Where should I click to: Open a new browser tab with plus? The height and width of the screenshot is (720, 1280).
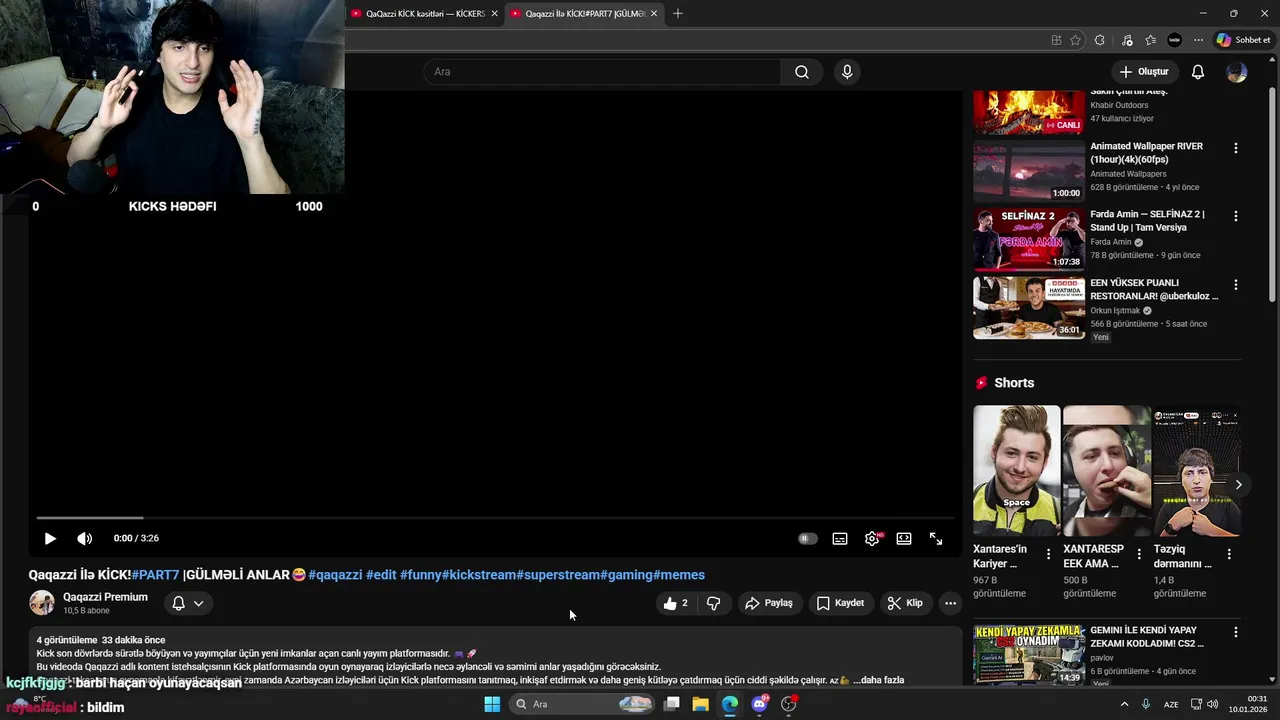point(678,14)
